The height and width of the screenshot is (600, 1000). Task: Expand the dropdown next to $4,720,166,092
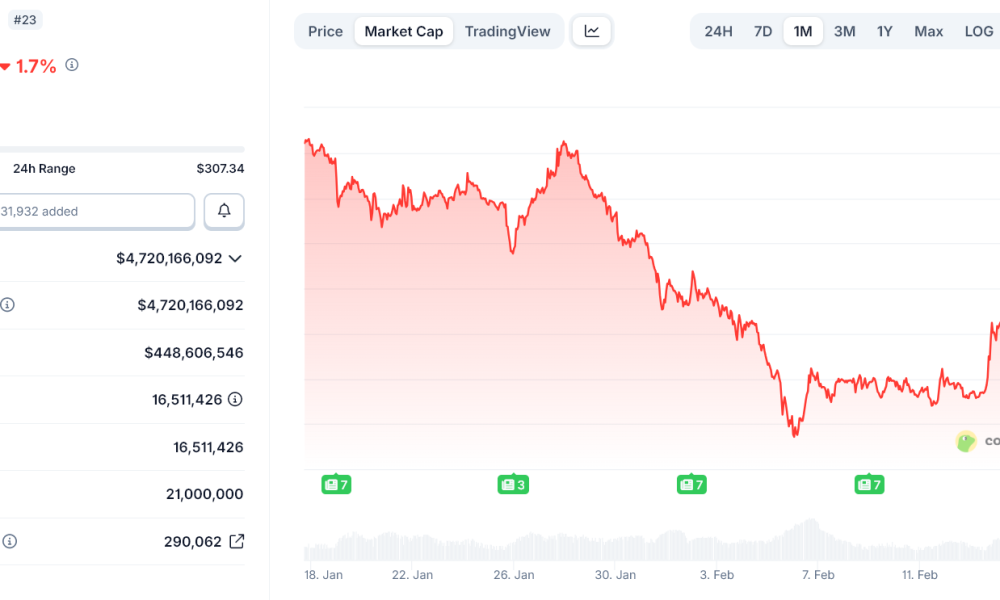tap(235, 258)
